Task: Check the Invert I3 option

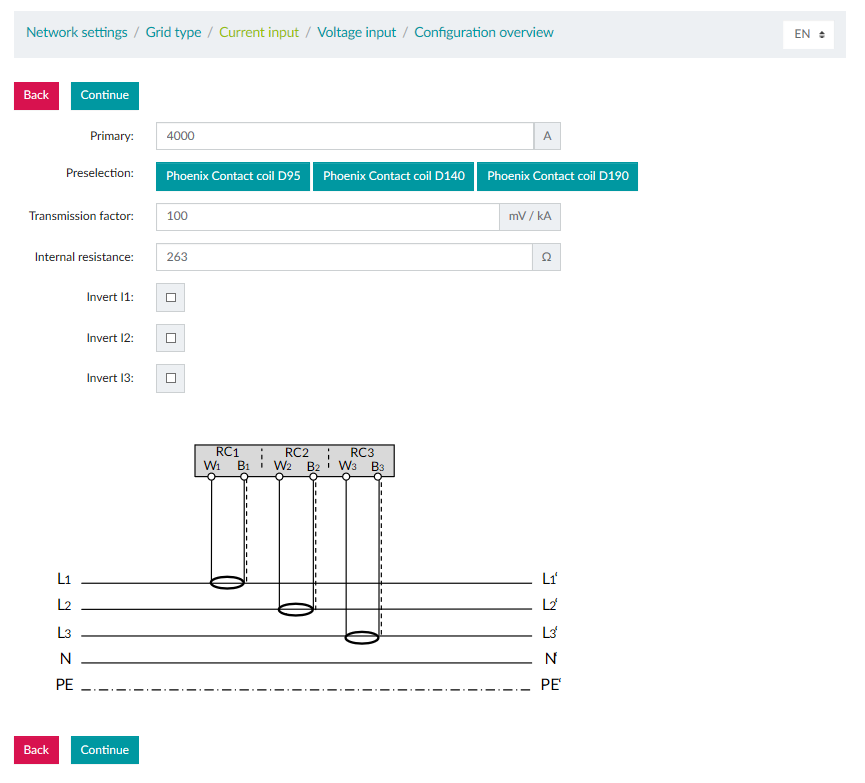Action: pyautogui.click(x=170, y=378)
